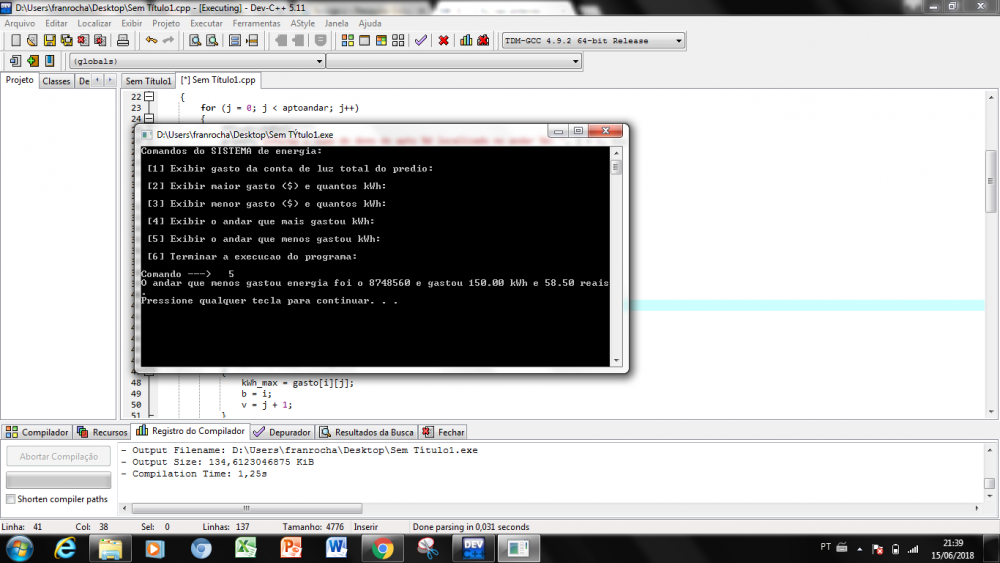Click the Save file toolbar icon
The image size is (1000, 563).
tap(49, 41)
